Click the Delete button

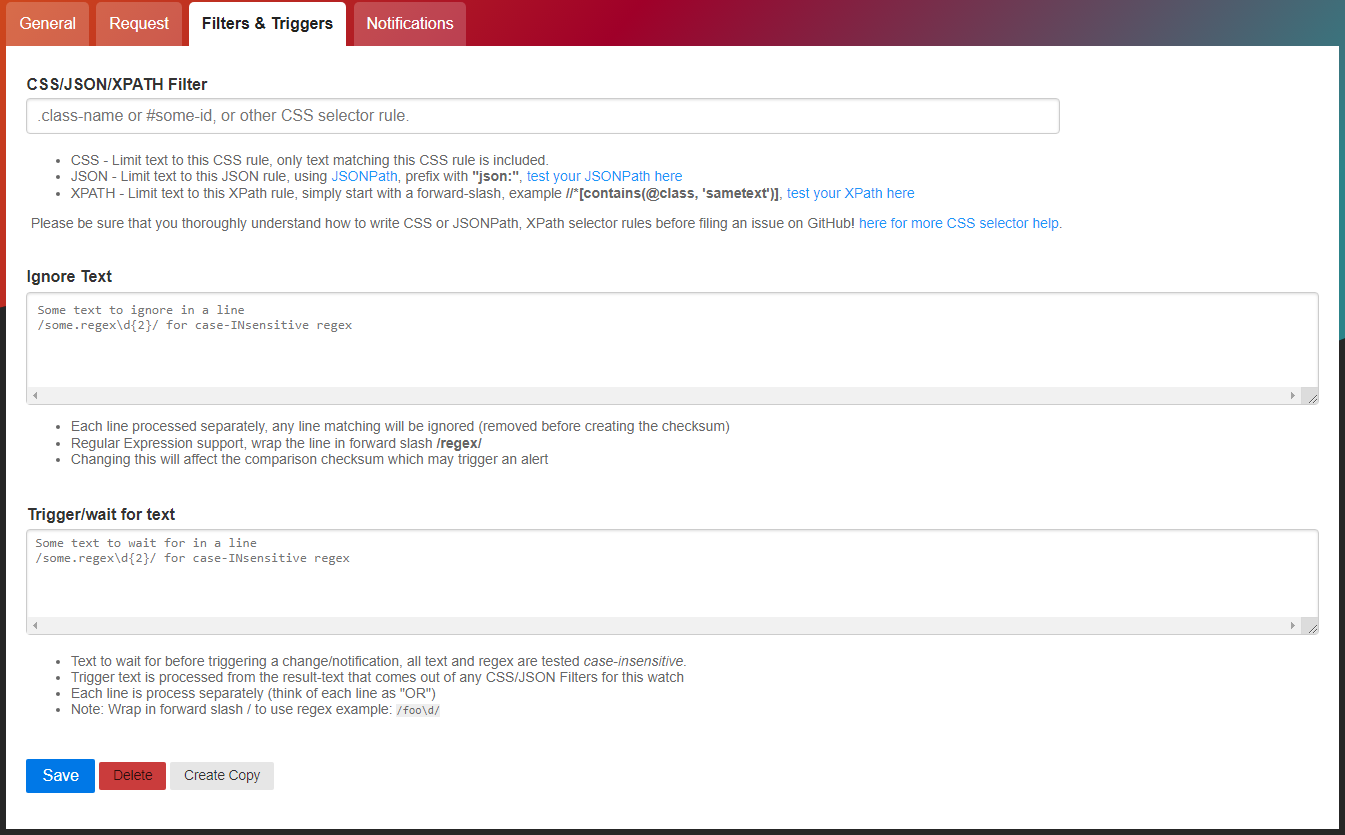click(132, 775)
